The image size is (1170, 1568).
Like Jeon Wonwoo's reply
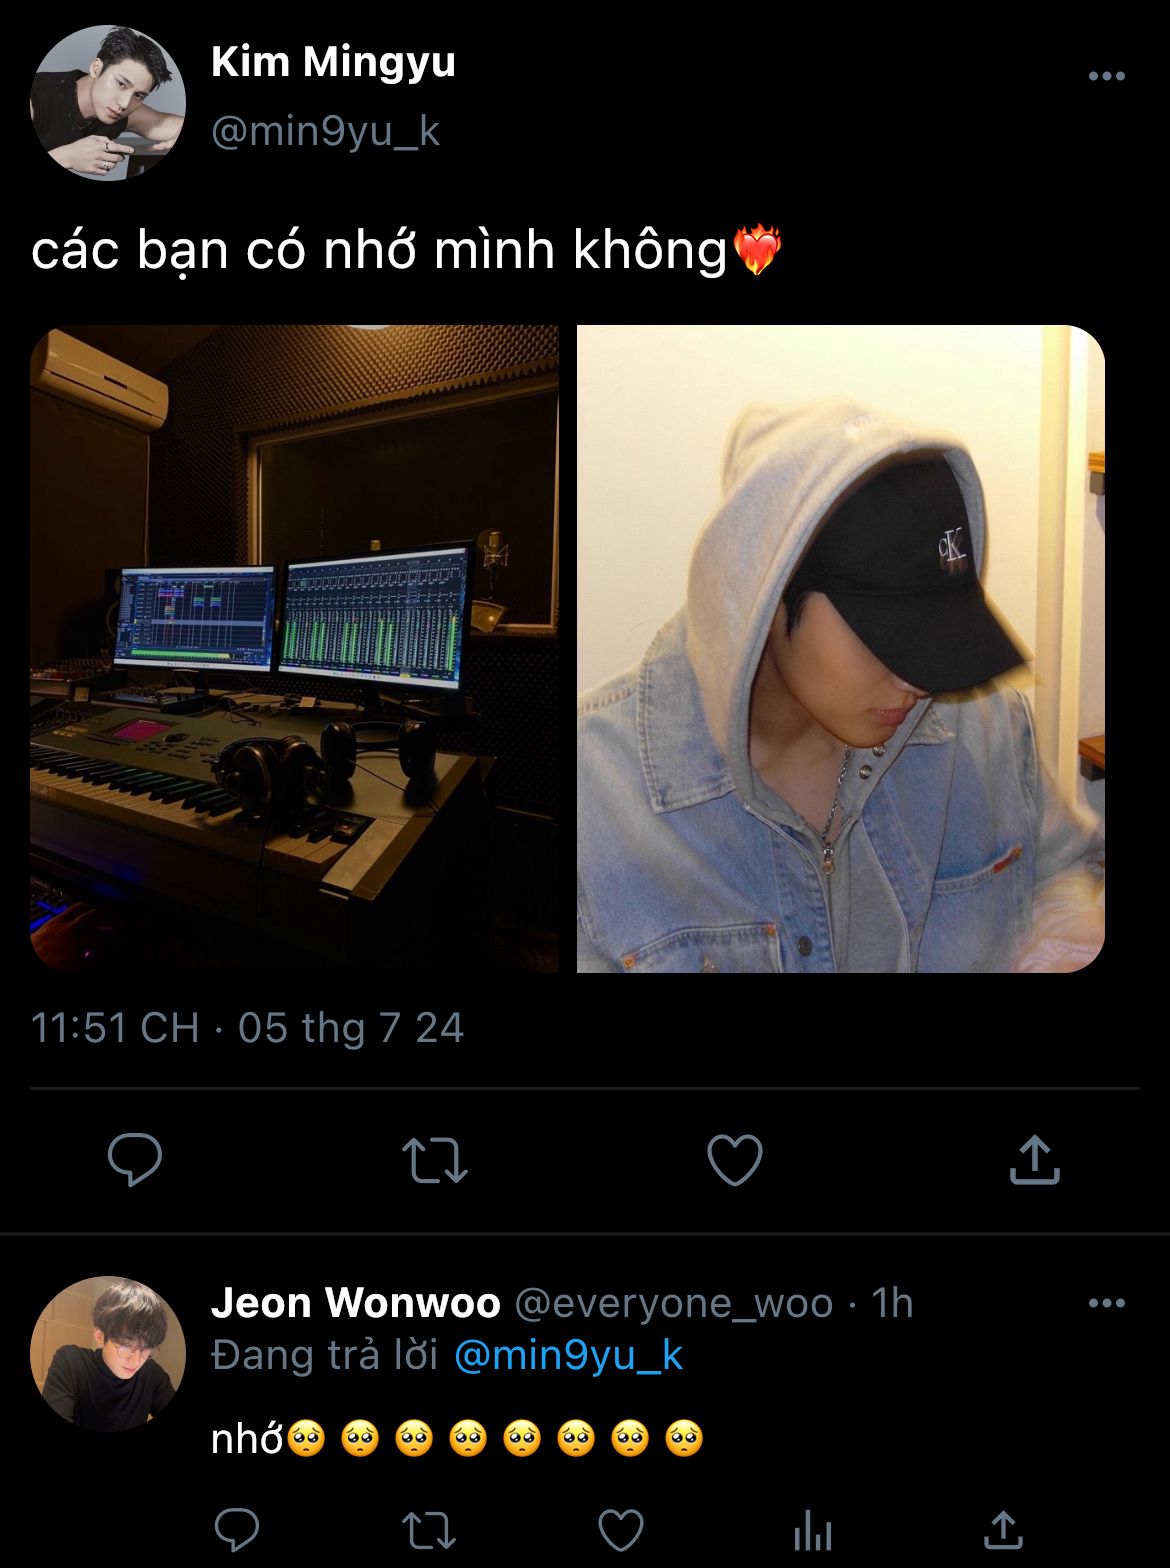click(621, 1530)
